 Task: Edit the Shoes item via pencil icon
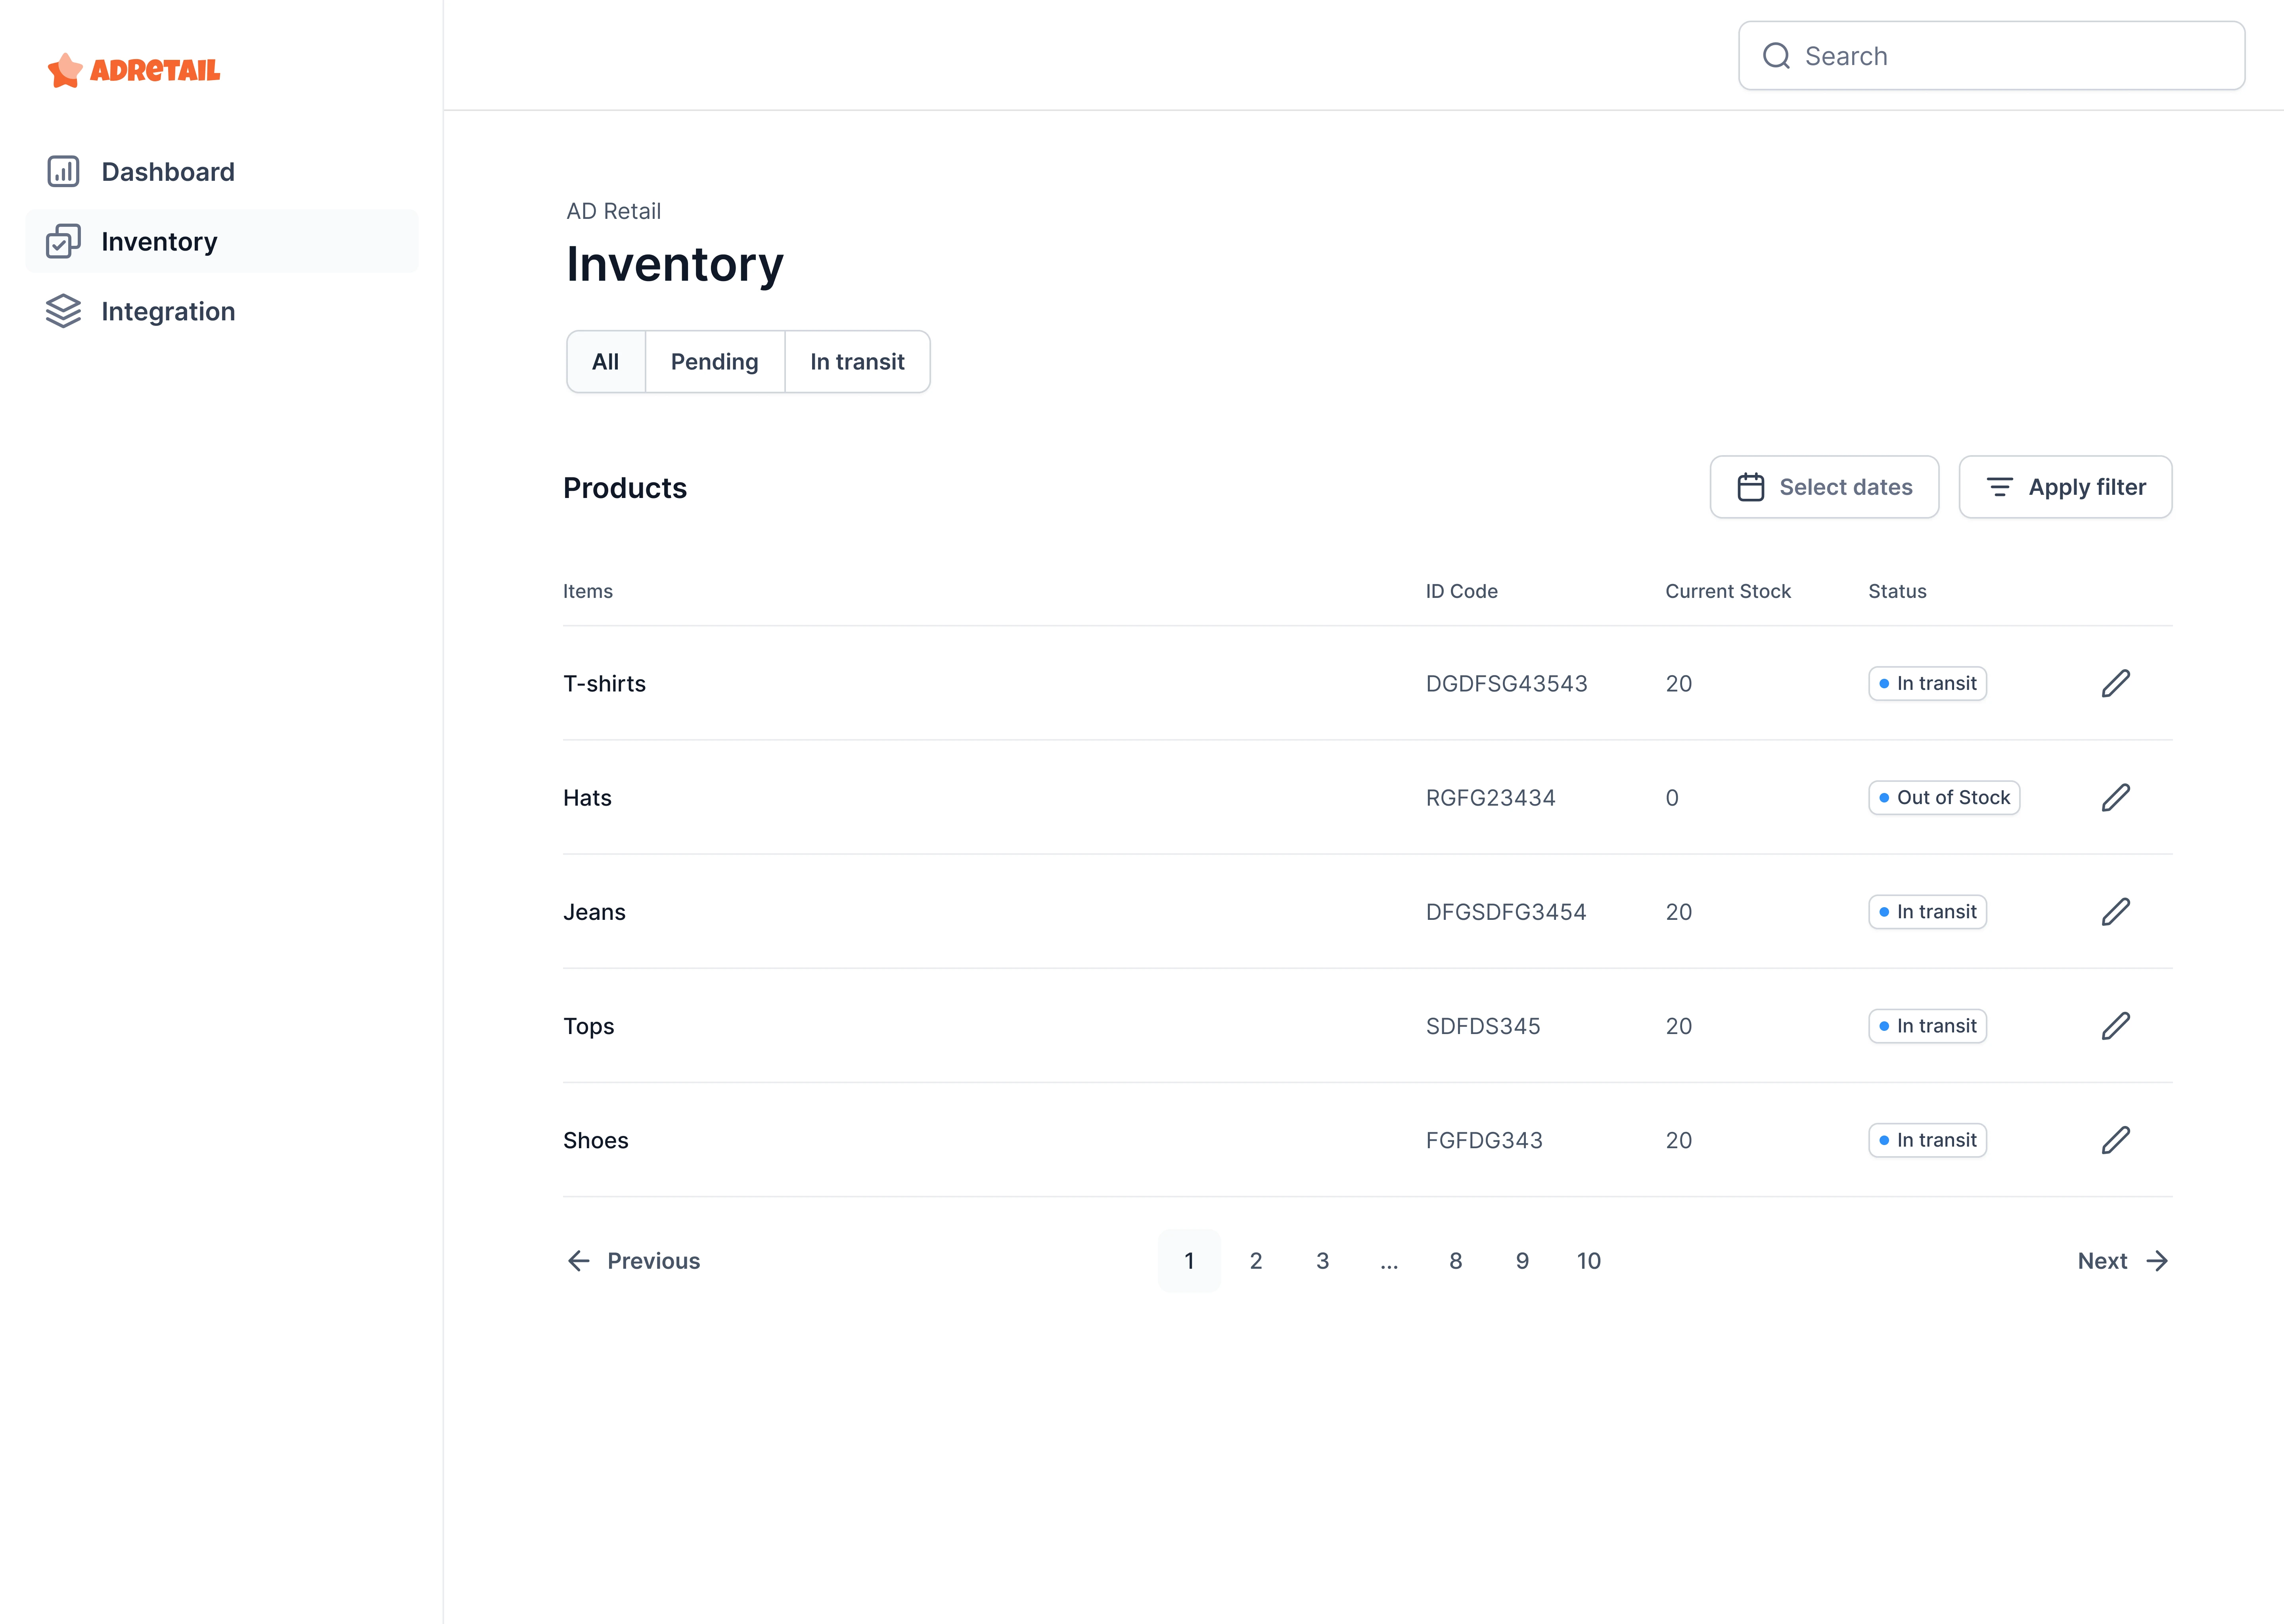click(2115, 1139)
